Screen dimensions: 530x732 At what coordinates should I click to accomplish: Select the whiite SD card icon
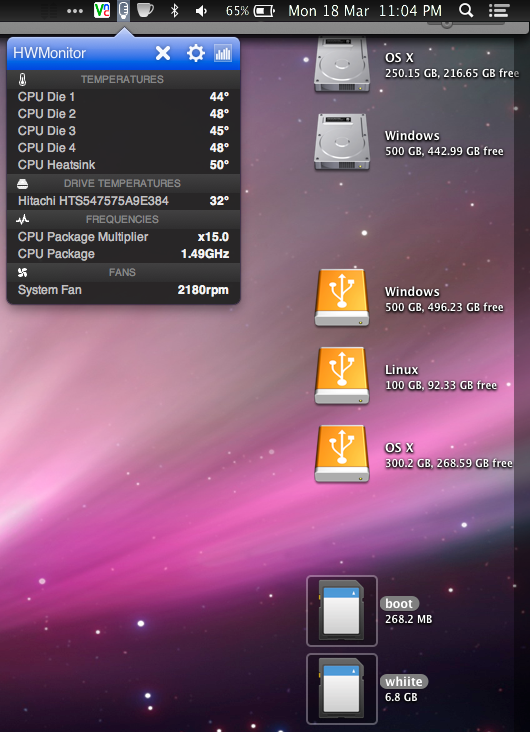342,689
